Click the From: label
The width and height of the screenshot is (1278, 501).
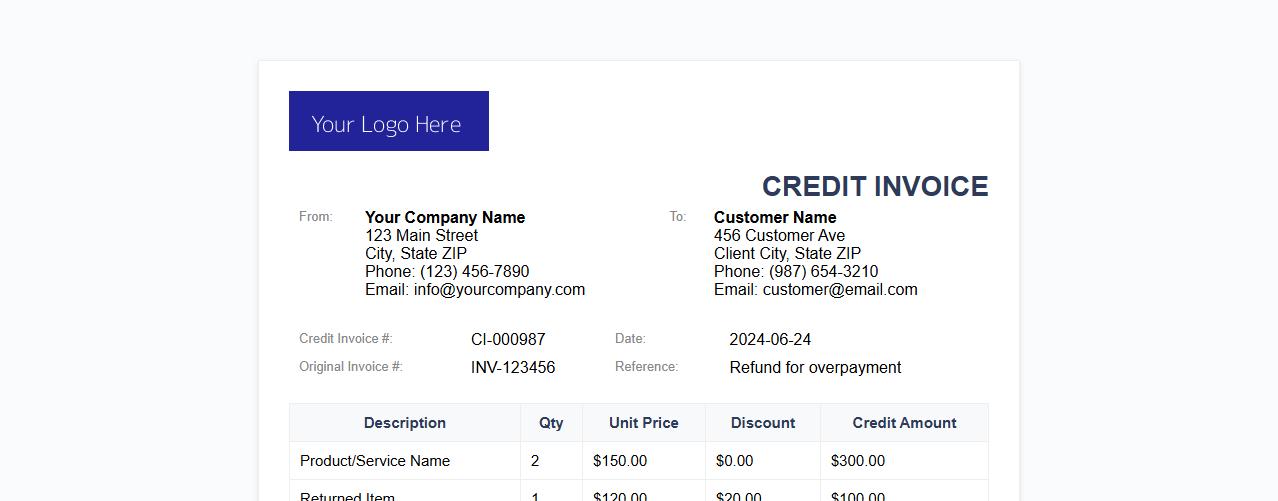(x=315, y=216)
